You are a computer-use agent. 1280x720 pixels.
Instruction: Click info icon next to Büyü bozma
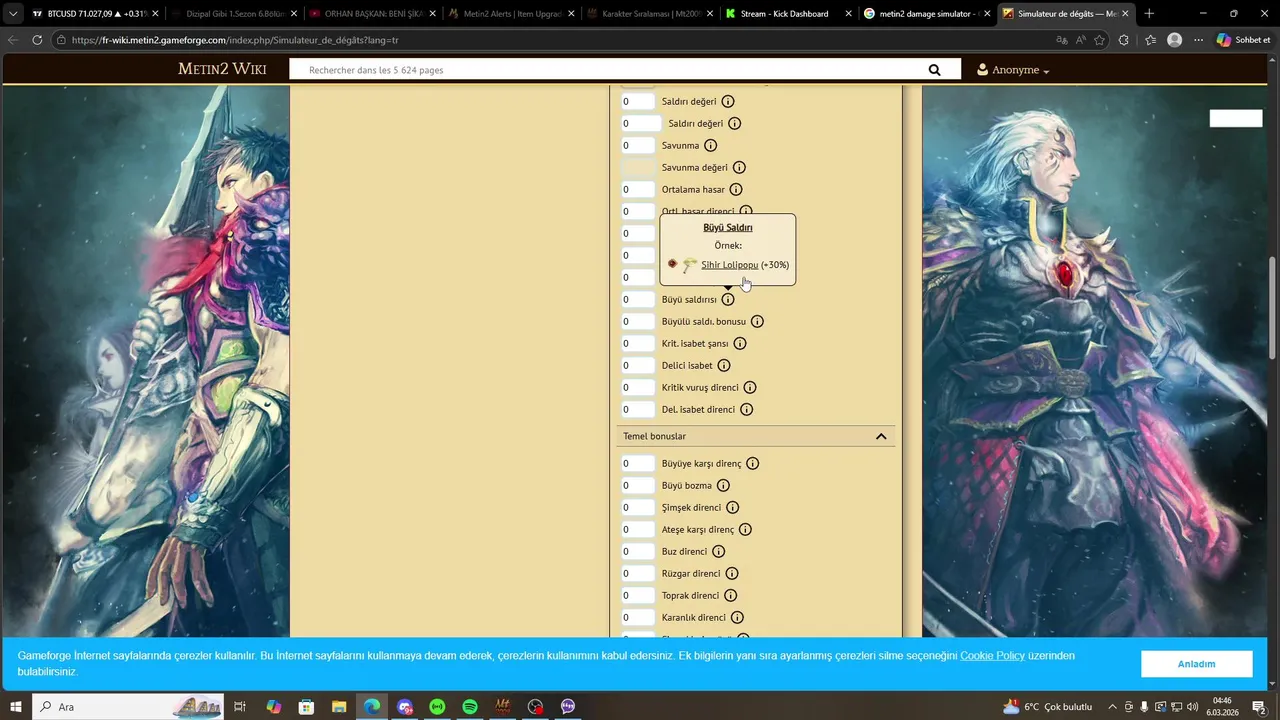click(x=723, y=486)
